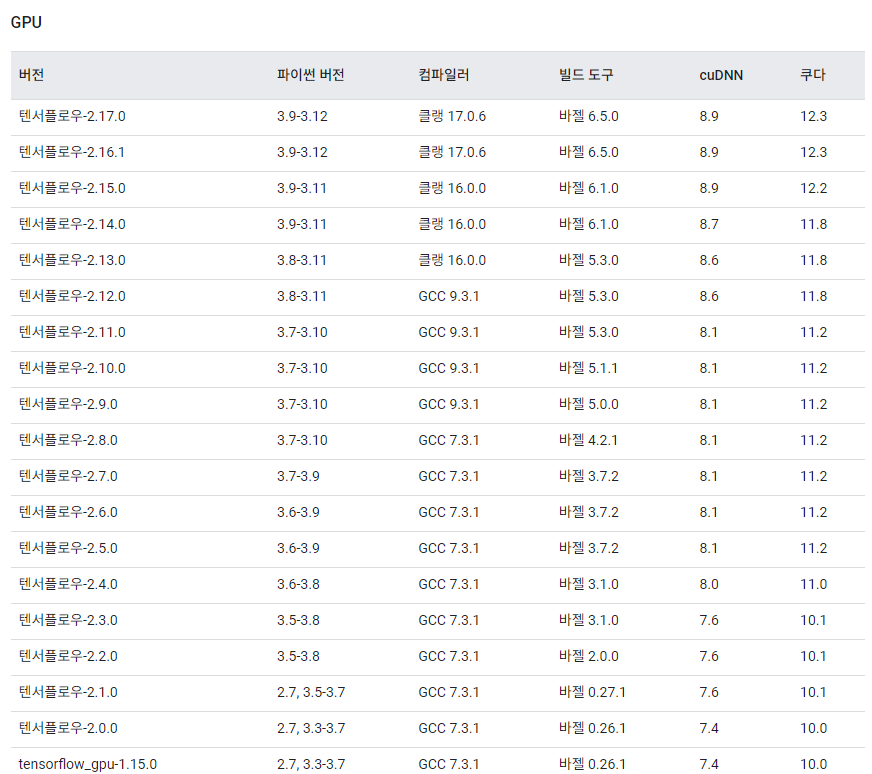This screenshot has width=872, height=774.
Task: Select the 텐서플로우-2.13.0 version cell
Action: (72, 260)
